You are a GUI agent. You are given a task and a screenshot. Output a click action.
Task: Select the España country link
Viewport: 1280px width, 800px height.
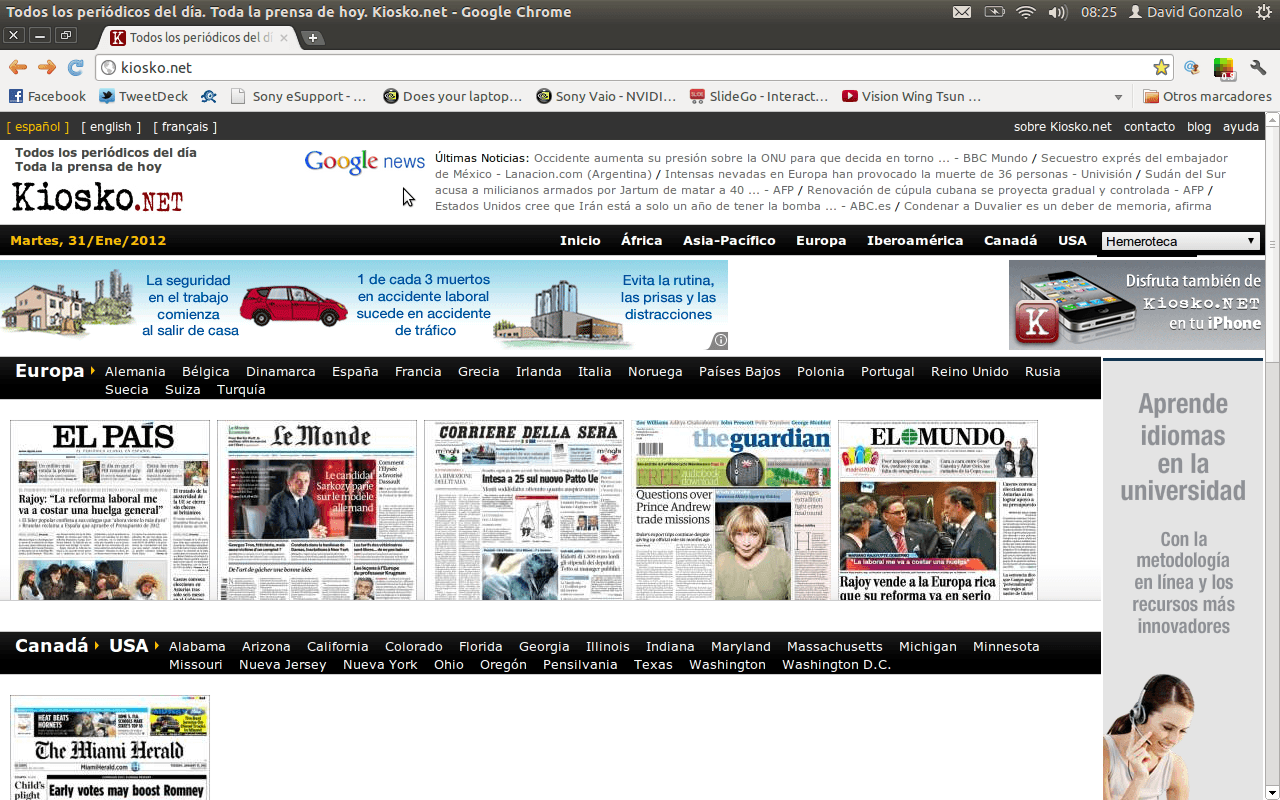(x=355, y=372)
